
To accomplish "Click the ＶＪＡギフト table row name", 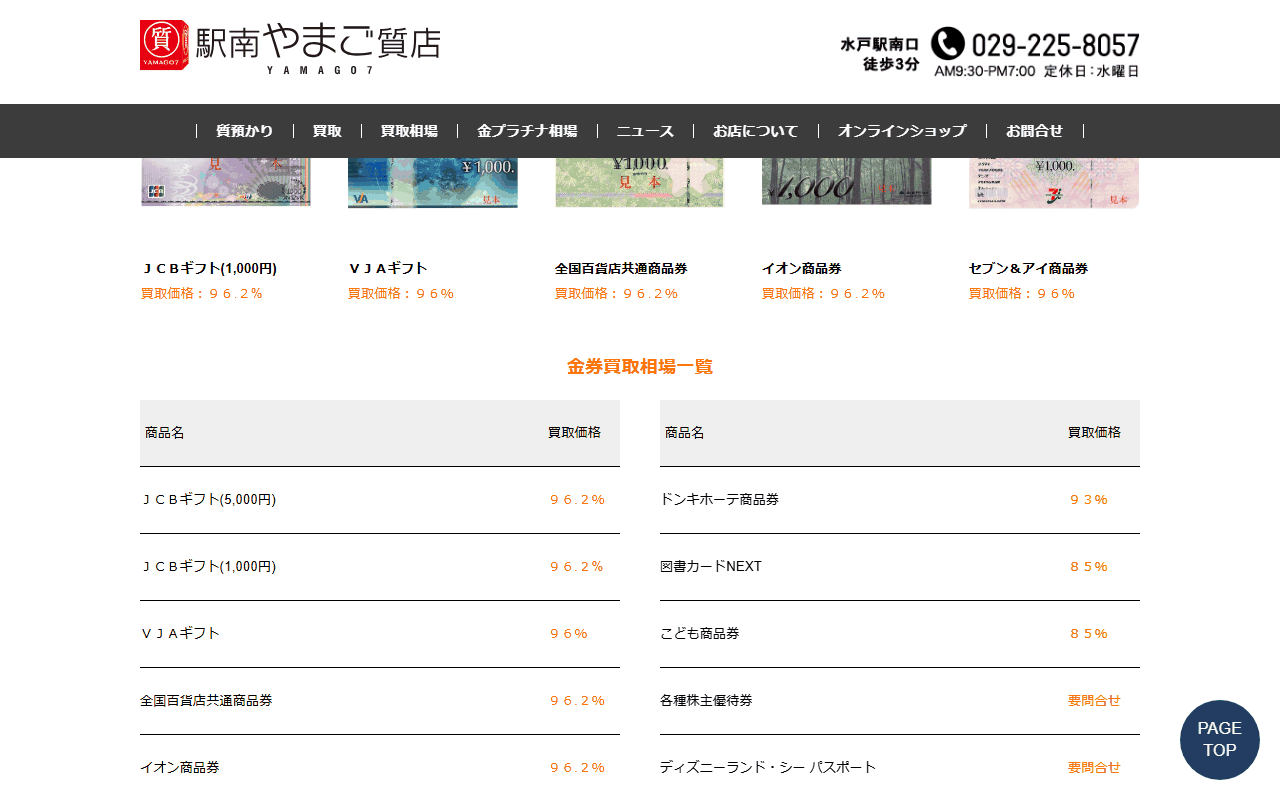I will pyautogui.click(x=180, y=633).
